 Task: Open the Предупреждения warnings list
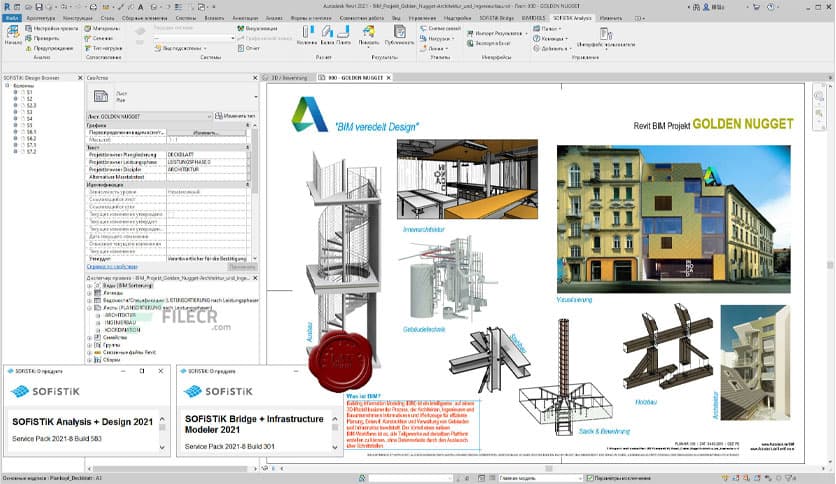tap(50, 49)
